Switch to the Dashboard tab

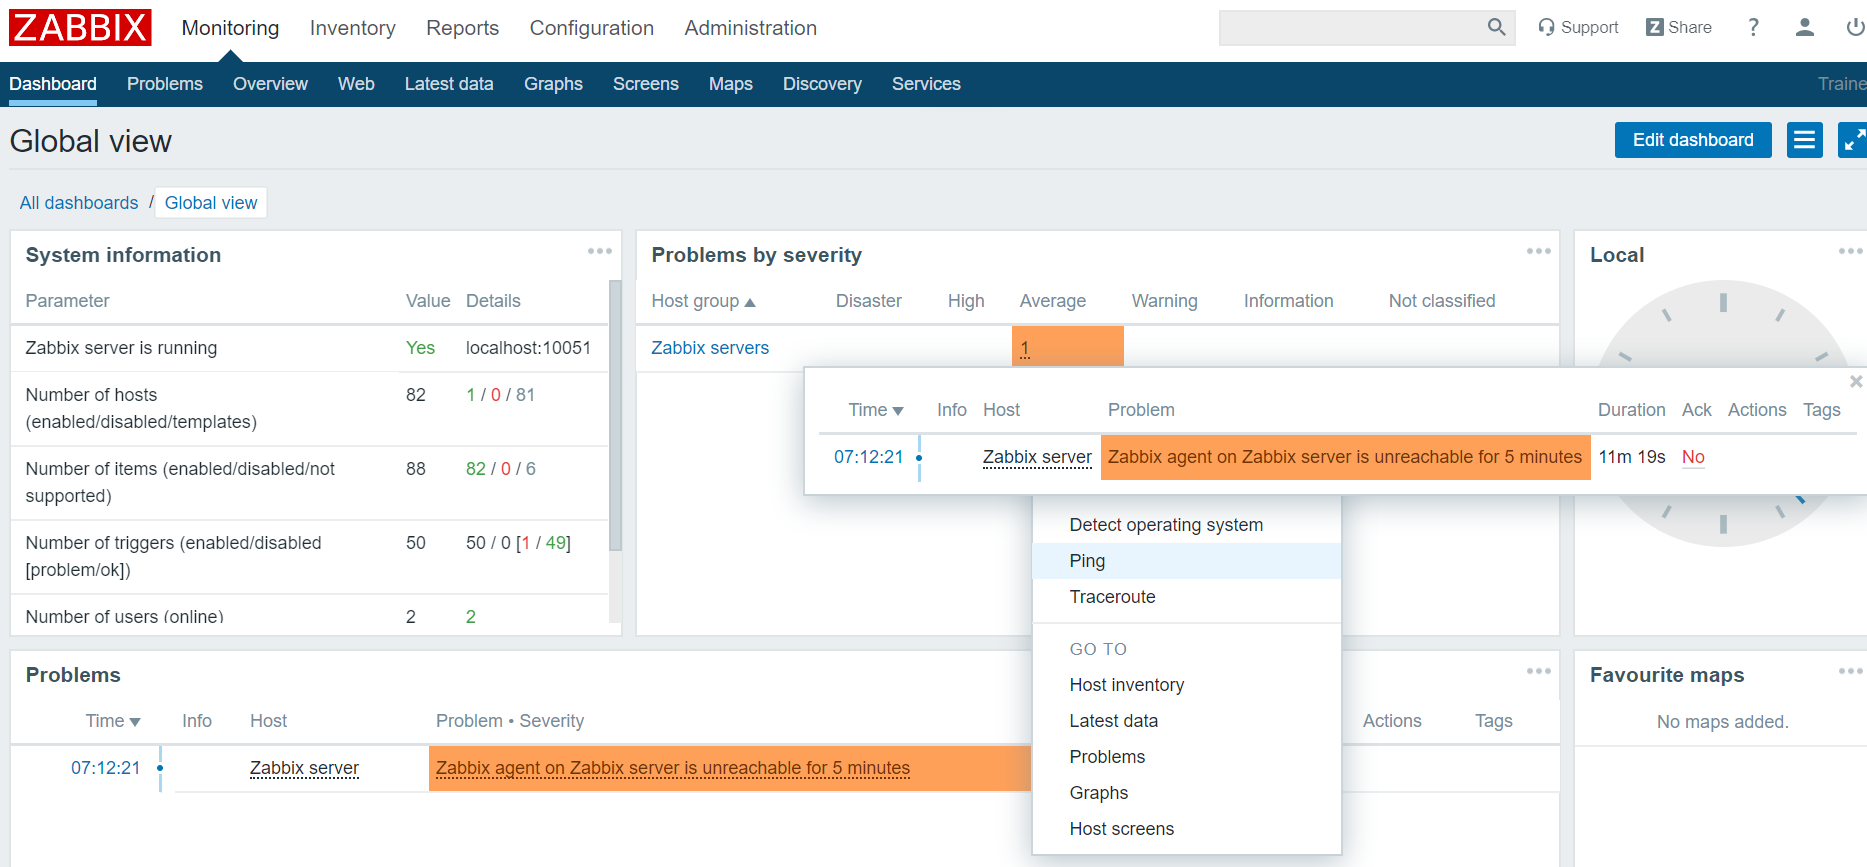pos(53,84)
